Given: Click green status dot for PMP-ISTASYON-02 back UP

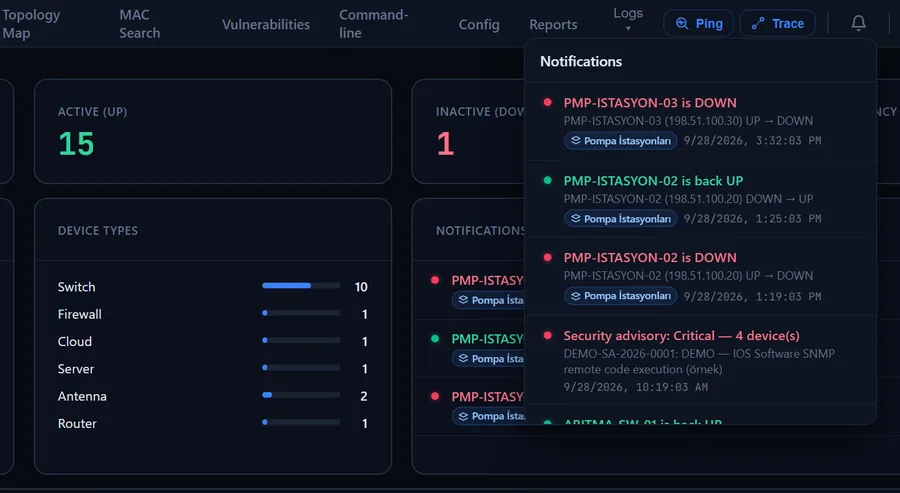Looking at the screenshot, I should pyautogui.click(x=548, y=180).
